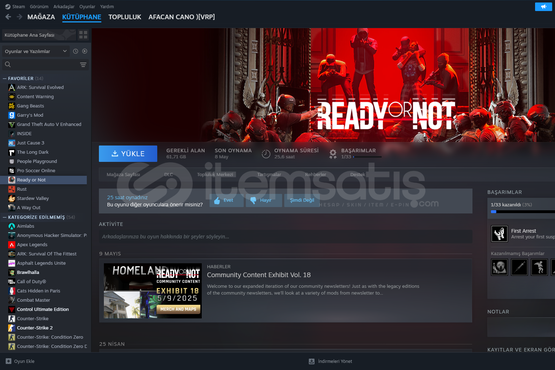
Task: Open the advanced filter icon beside search
Action: pos(83,64)
